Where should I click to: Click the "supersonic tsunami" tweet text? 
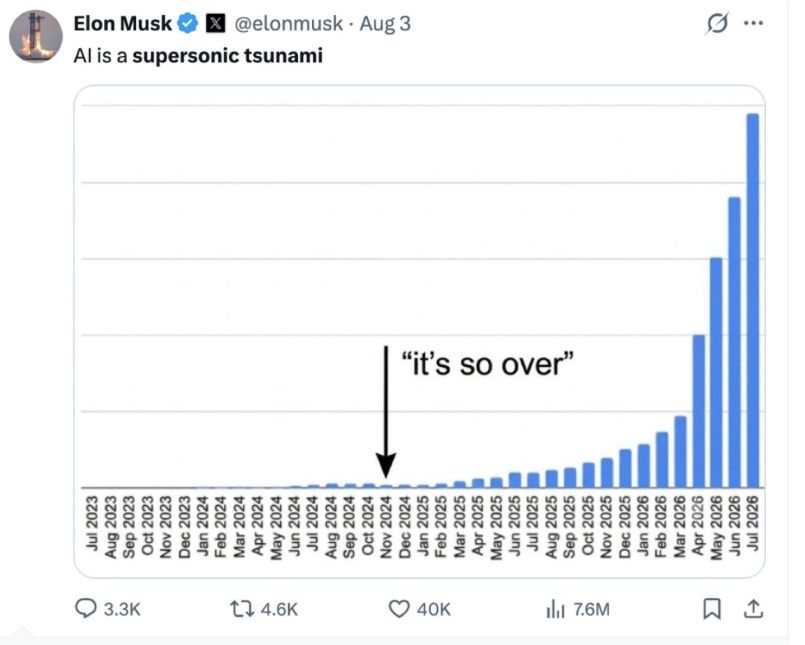coord(227,55)
